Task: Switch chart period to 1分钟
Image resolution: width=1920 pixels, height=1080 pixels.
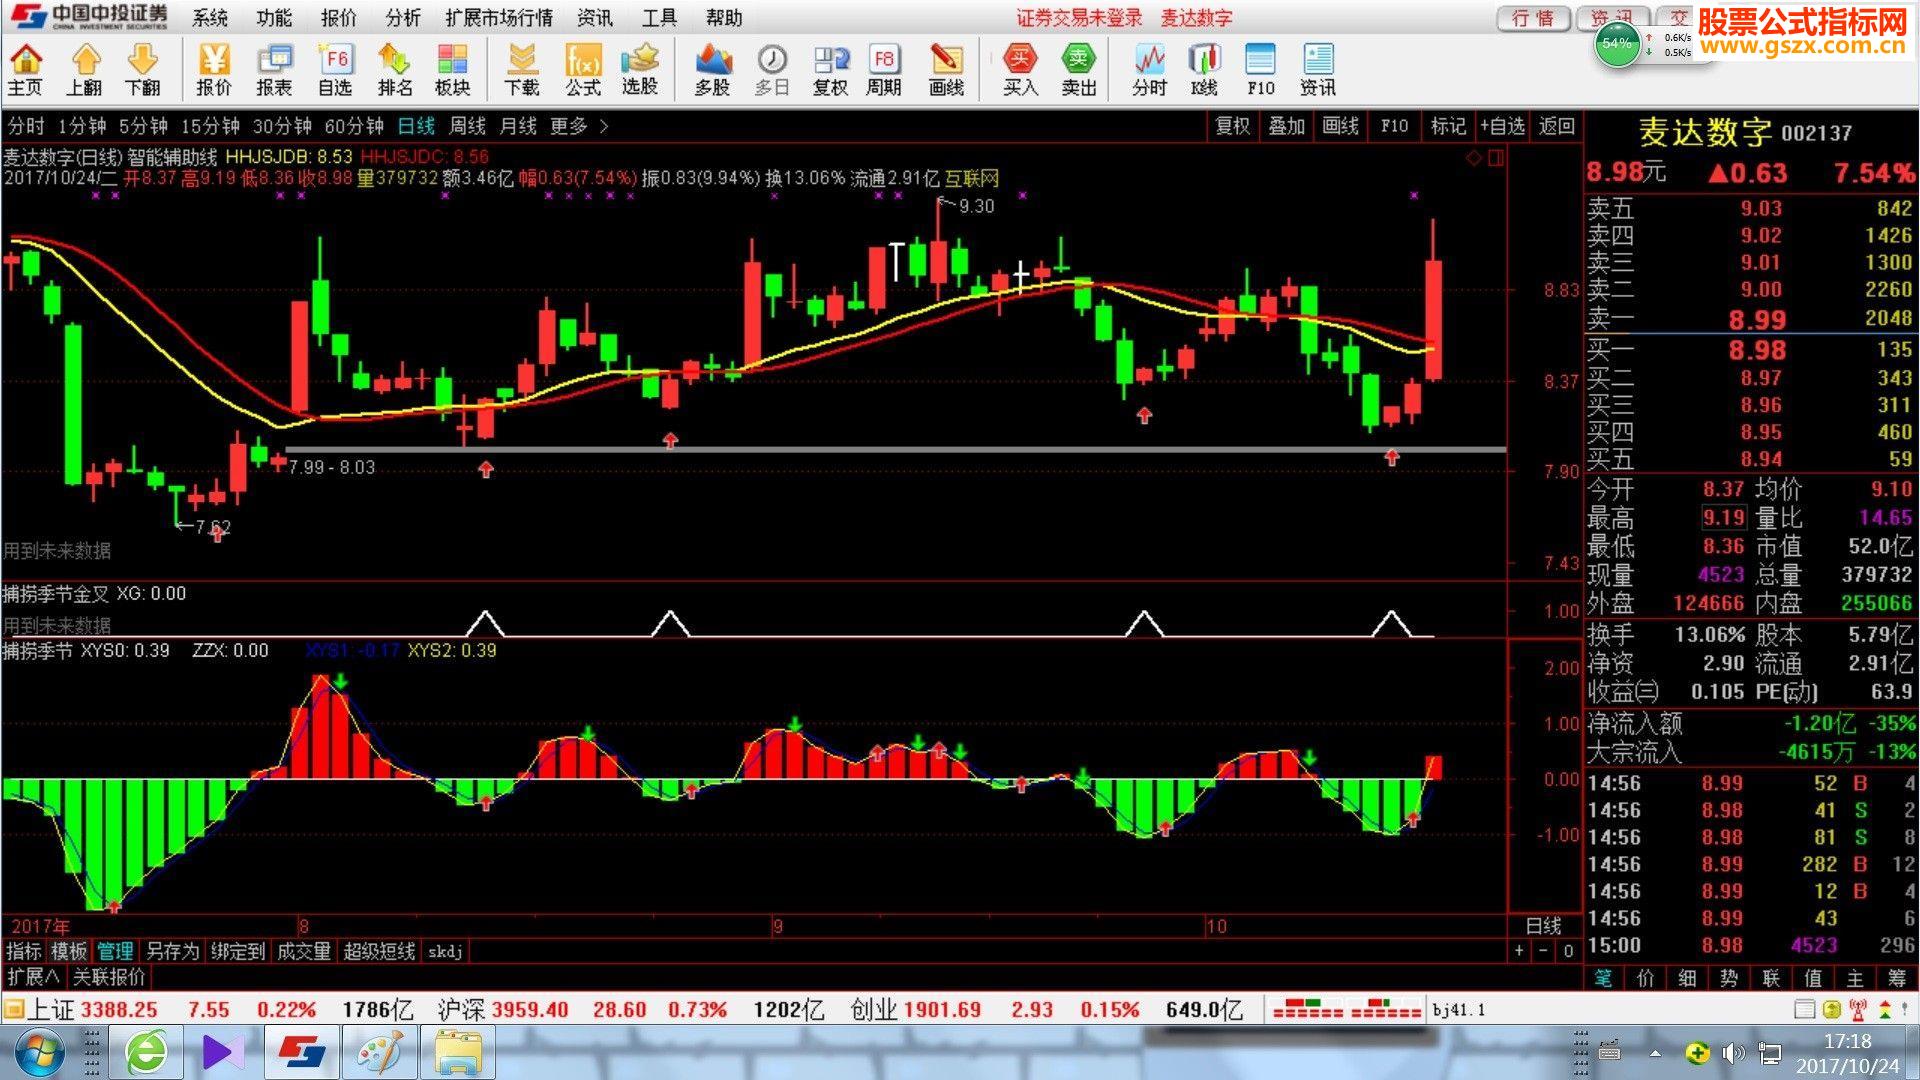Action: [x=82, y=126]
